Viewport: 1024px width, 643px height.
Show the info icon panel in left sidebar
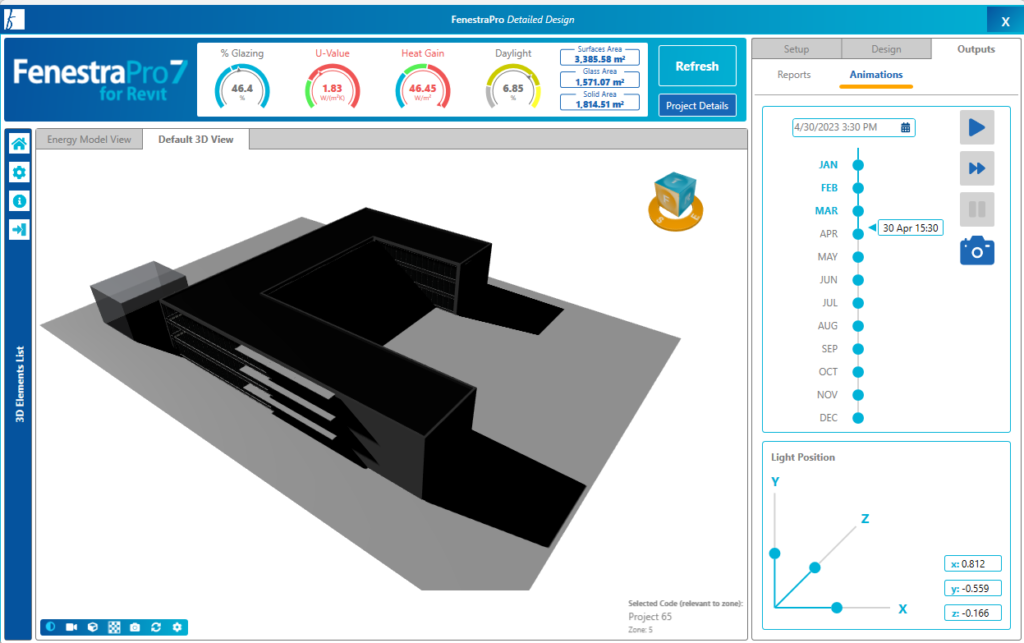[19, 201]
